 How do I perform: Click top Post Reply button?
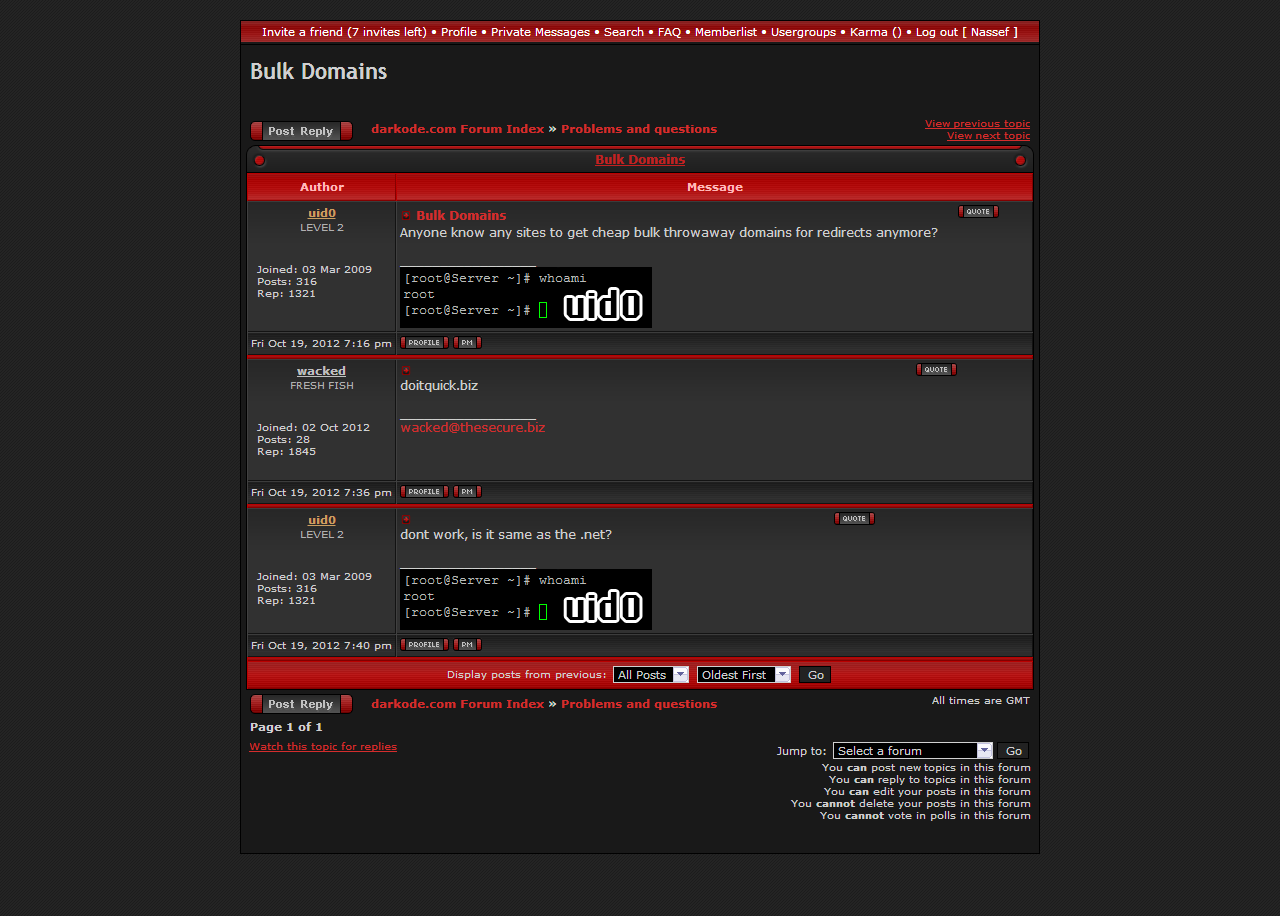[x=301, y=131]
